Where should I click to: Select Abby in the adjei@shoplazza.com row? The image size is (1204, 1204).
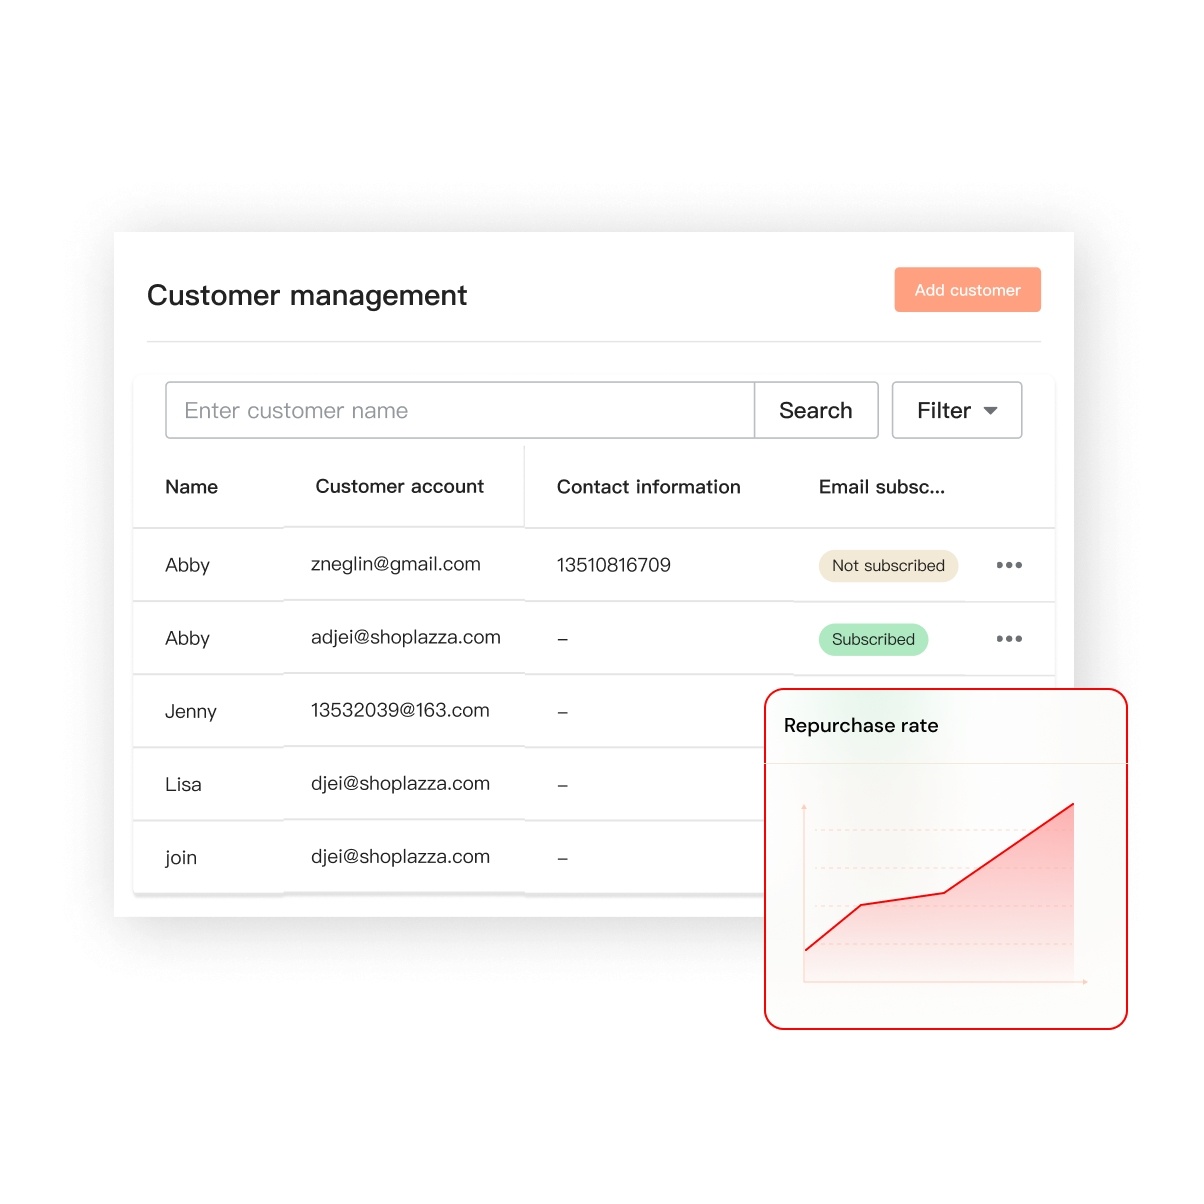coord(187,639)
